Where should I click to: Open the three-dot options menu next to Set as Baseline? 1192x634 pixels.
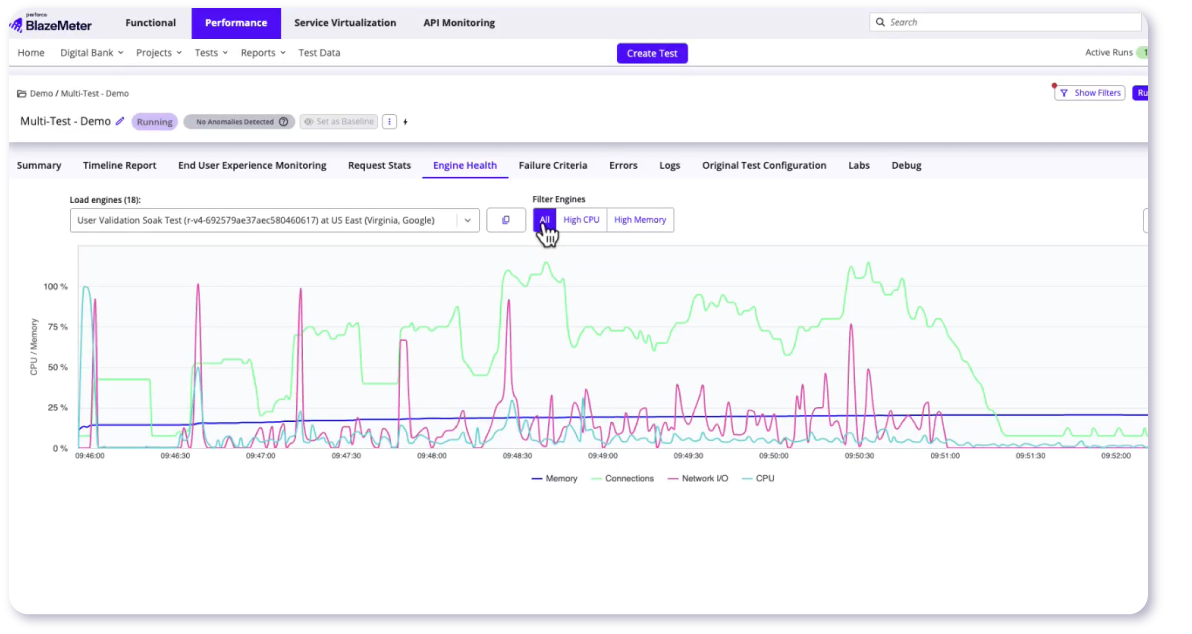[390, 122]
